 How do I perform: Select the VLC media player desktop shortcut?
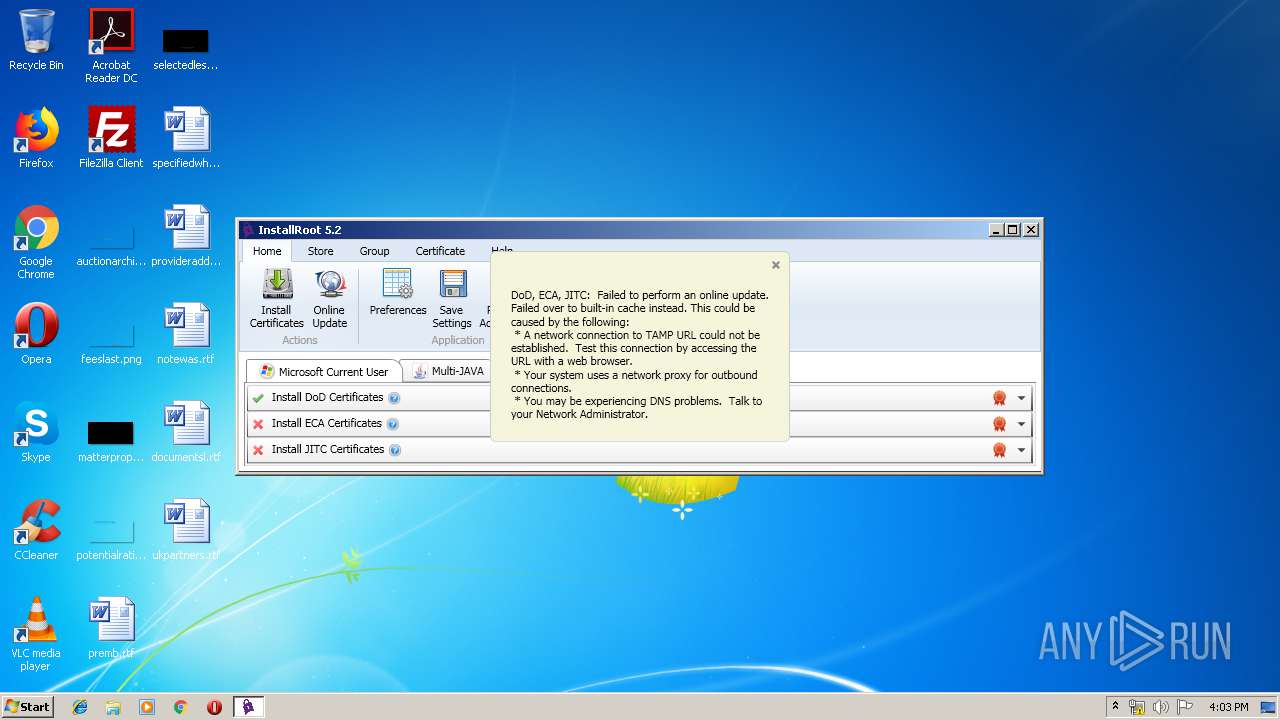(x=36, y=634)
